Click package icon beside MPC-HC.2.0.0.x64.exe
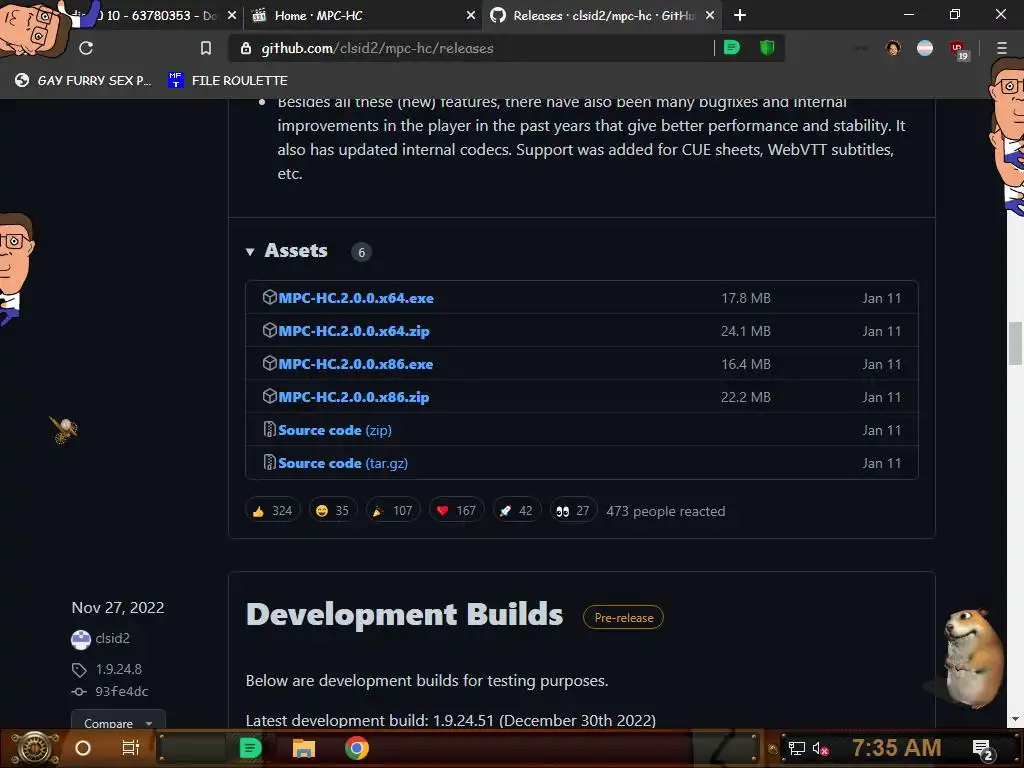The height and width of the screenshot is (768, 1024). coord(270,297)
